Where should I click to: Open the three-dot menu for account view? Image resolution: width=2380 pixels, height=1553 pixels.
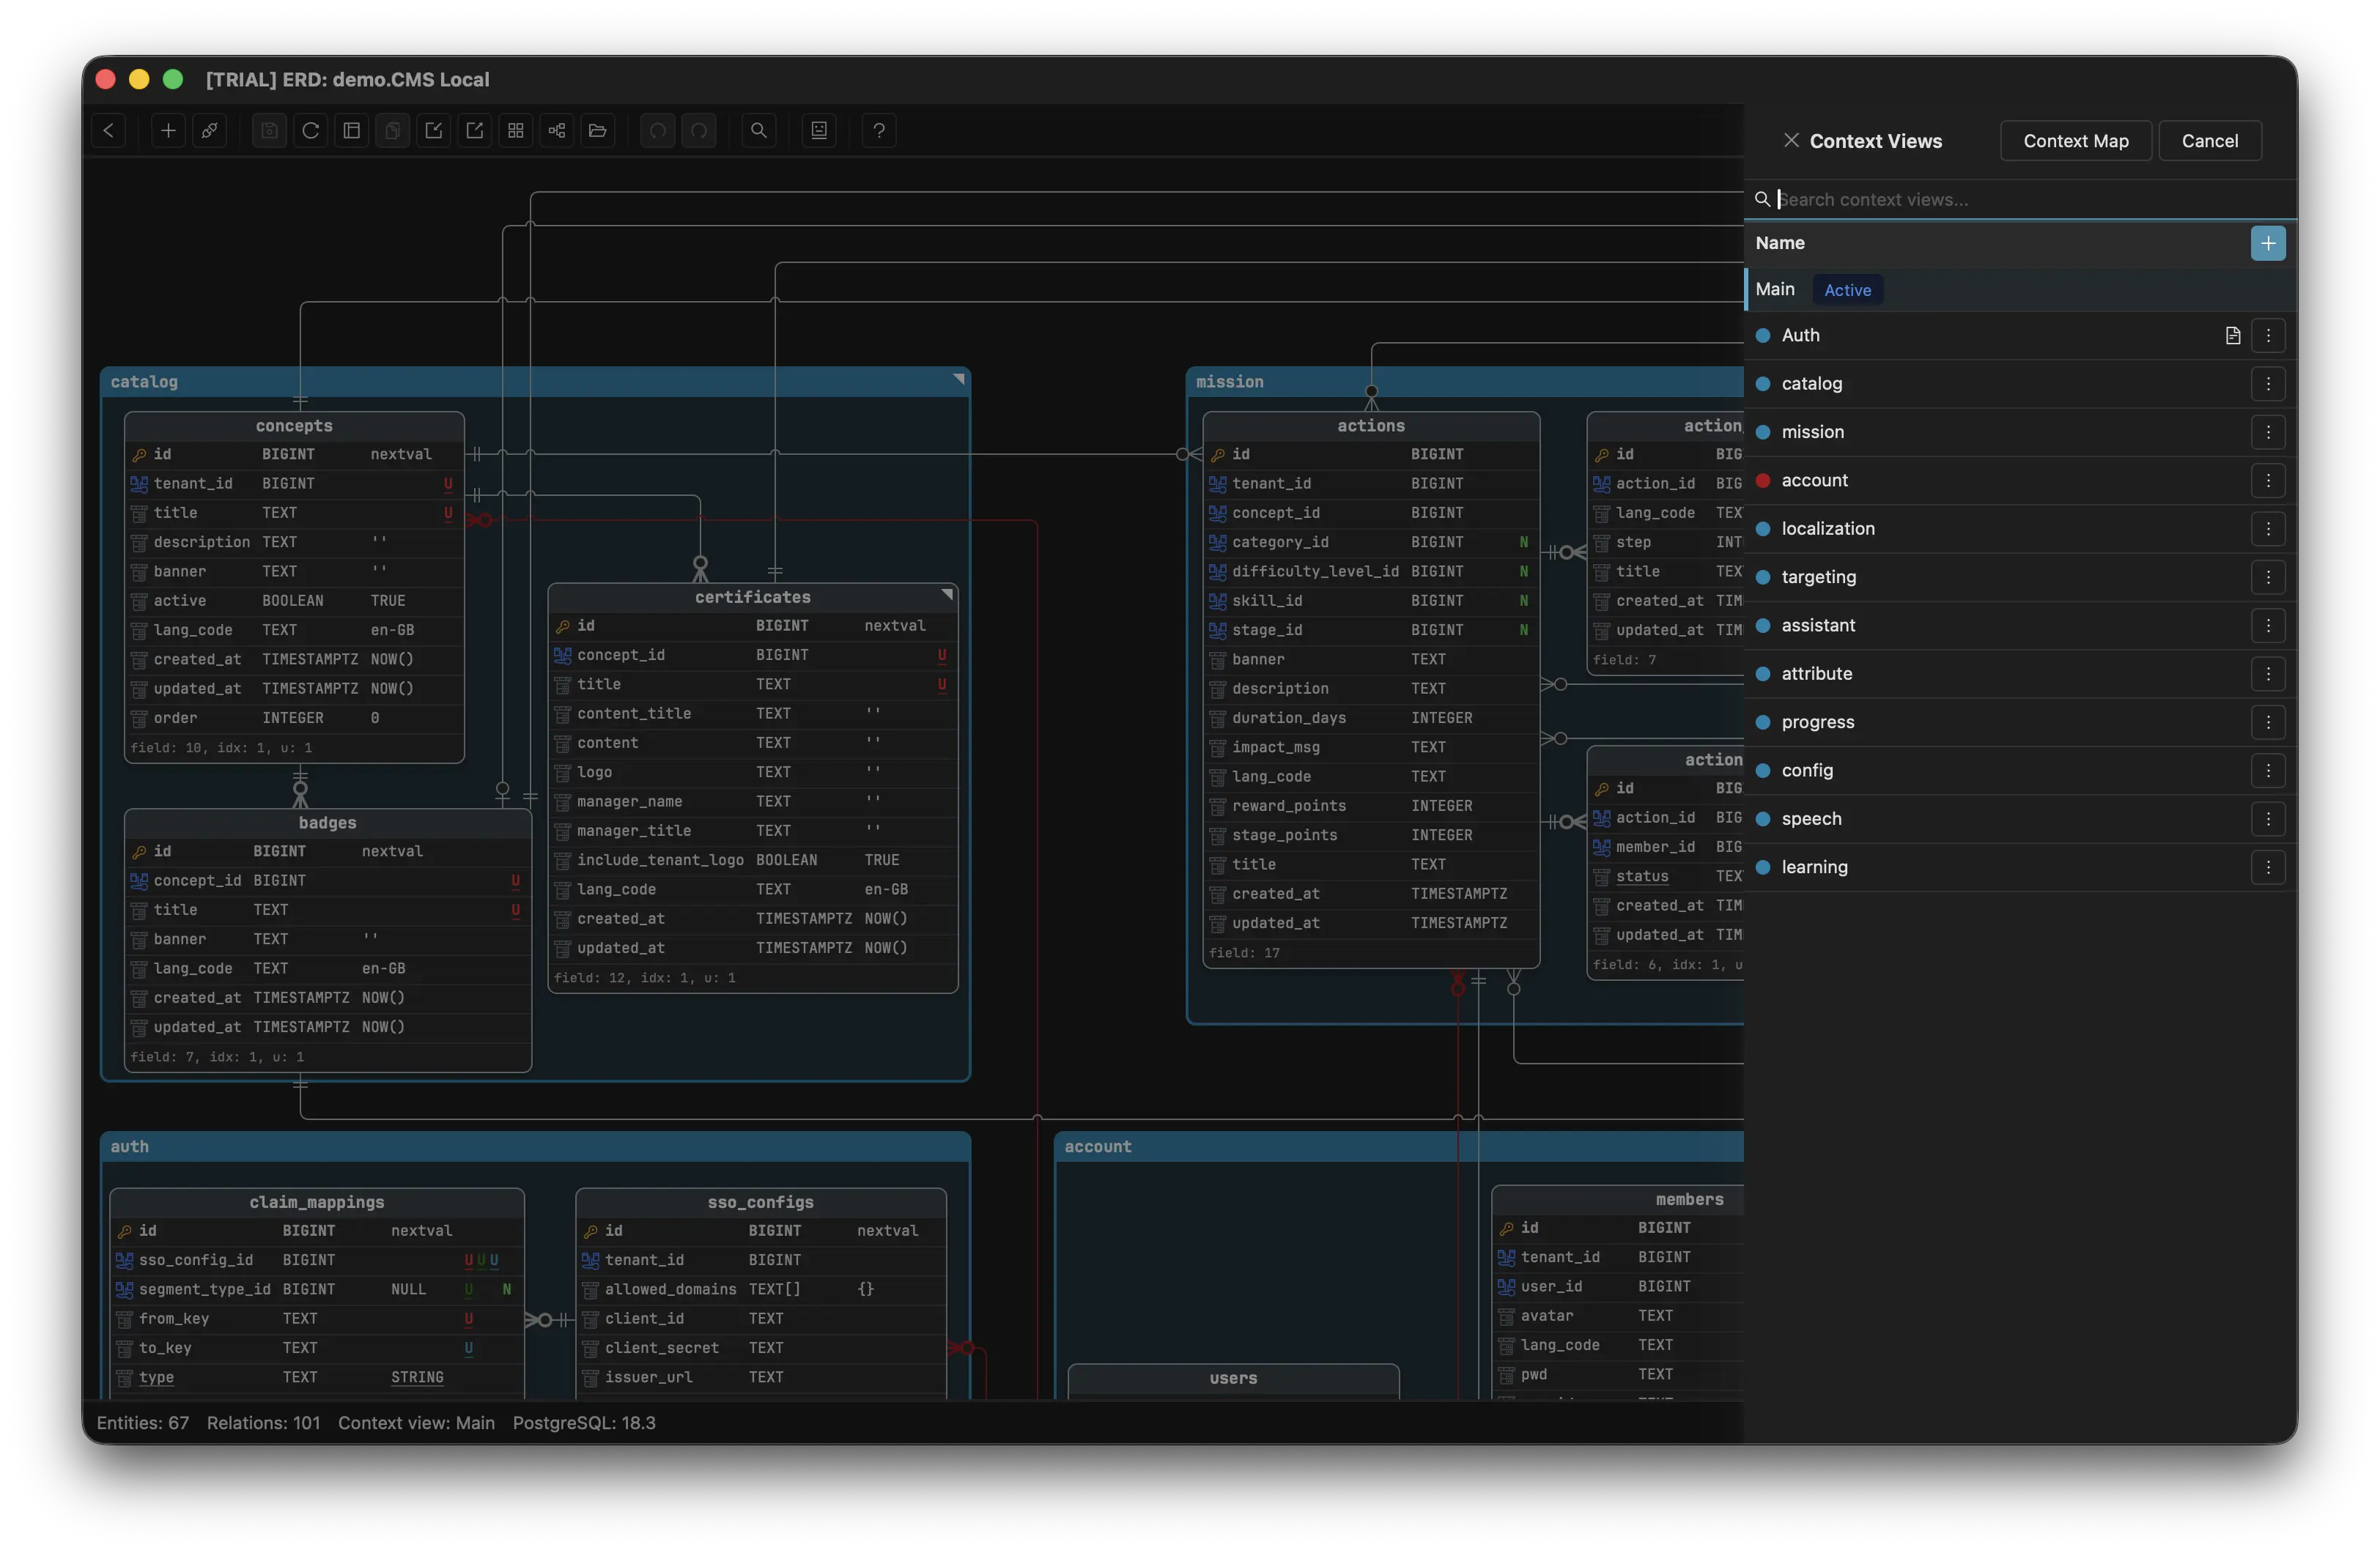(x=2267, y=481)
